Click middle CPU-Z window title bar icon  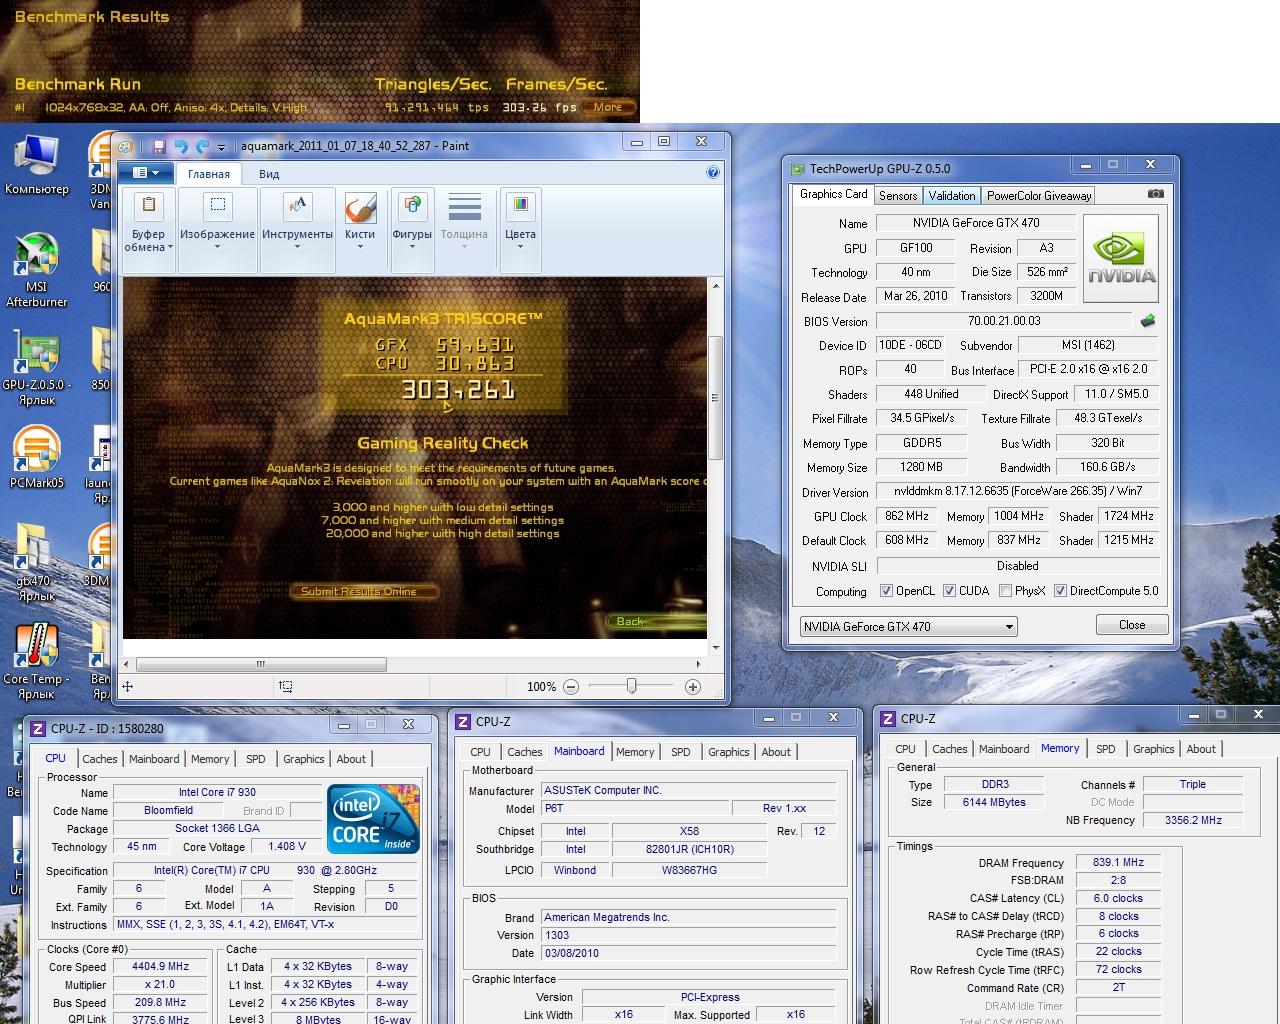pos(463,722)
